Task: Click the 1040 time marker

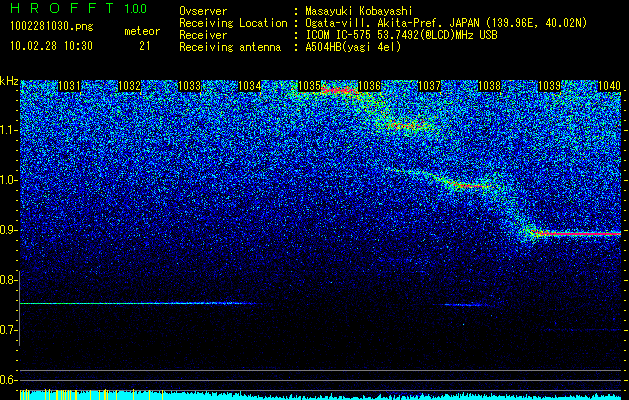Action: tap(609, 86)
